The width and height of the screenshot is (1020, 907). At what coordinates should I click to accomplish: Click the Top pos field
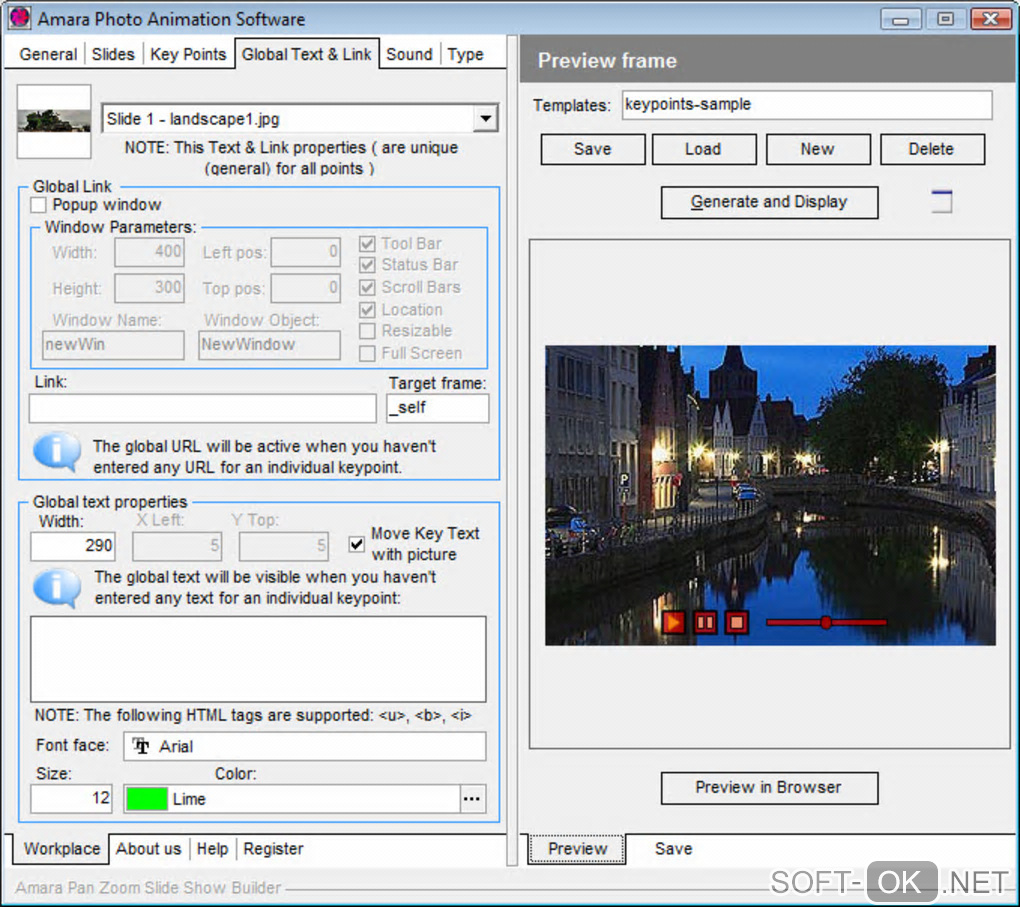pyautogui.click(x=306, y=288)
